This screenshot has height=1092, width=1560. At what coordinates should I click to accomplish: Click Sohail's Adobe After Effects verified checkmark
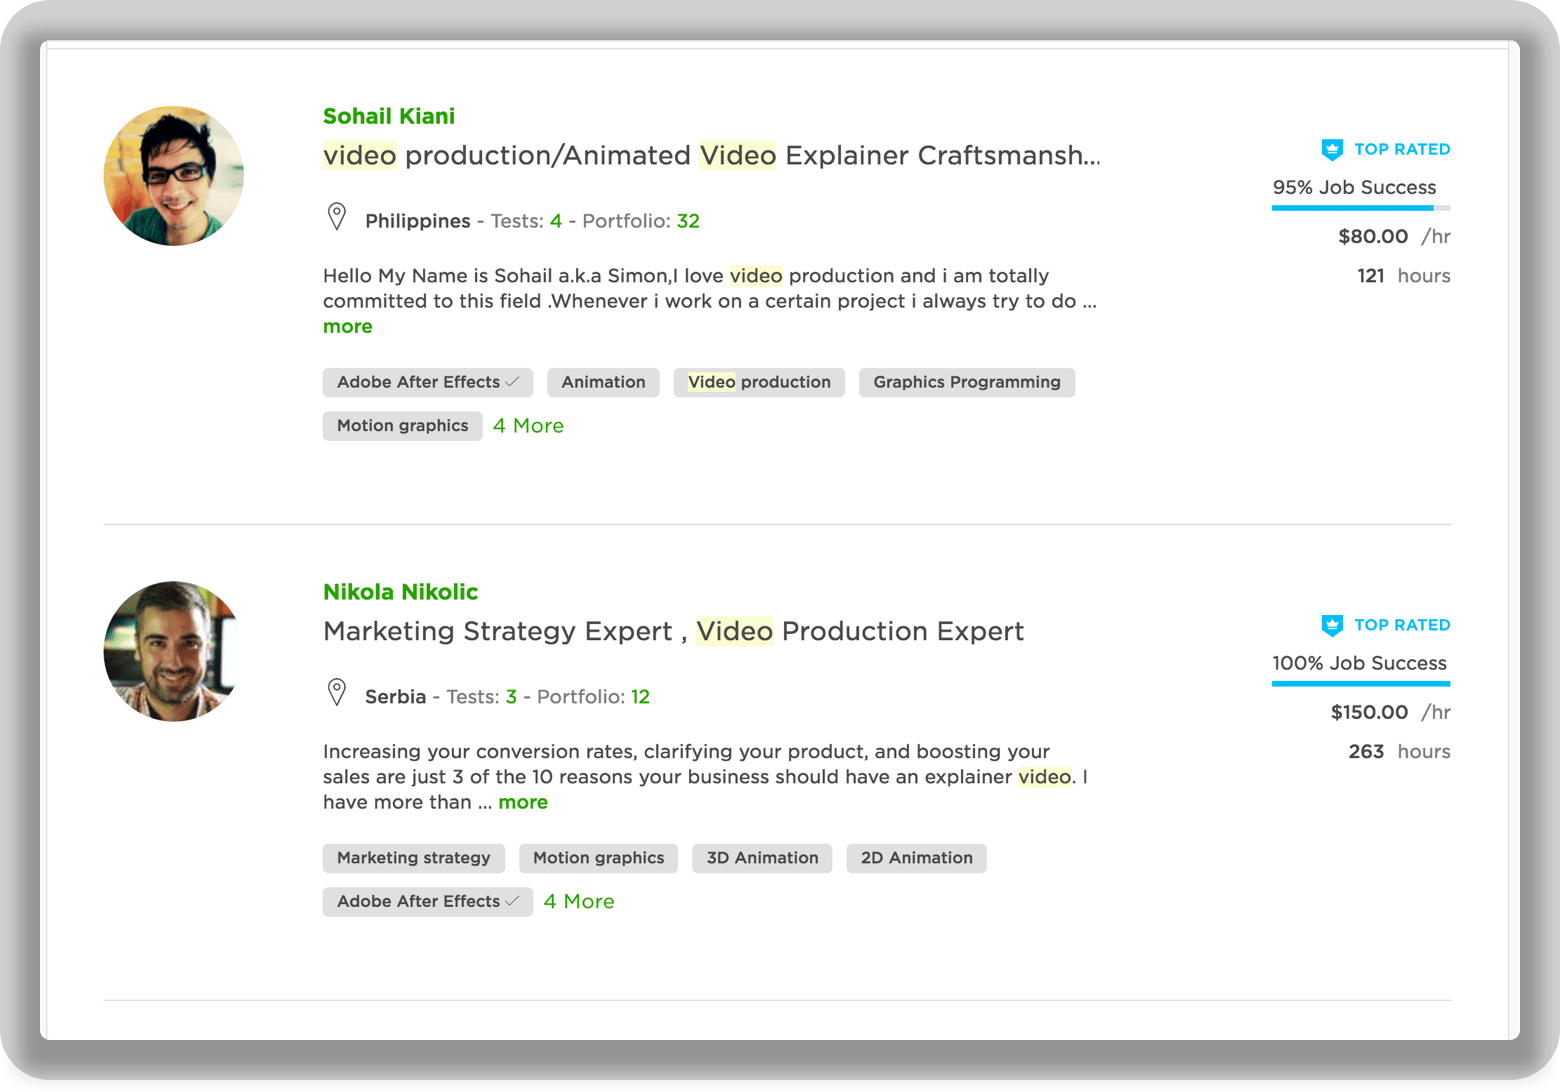[512, 382]
